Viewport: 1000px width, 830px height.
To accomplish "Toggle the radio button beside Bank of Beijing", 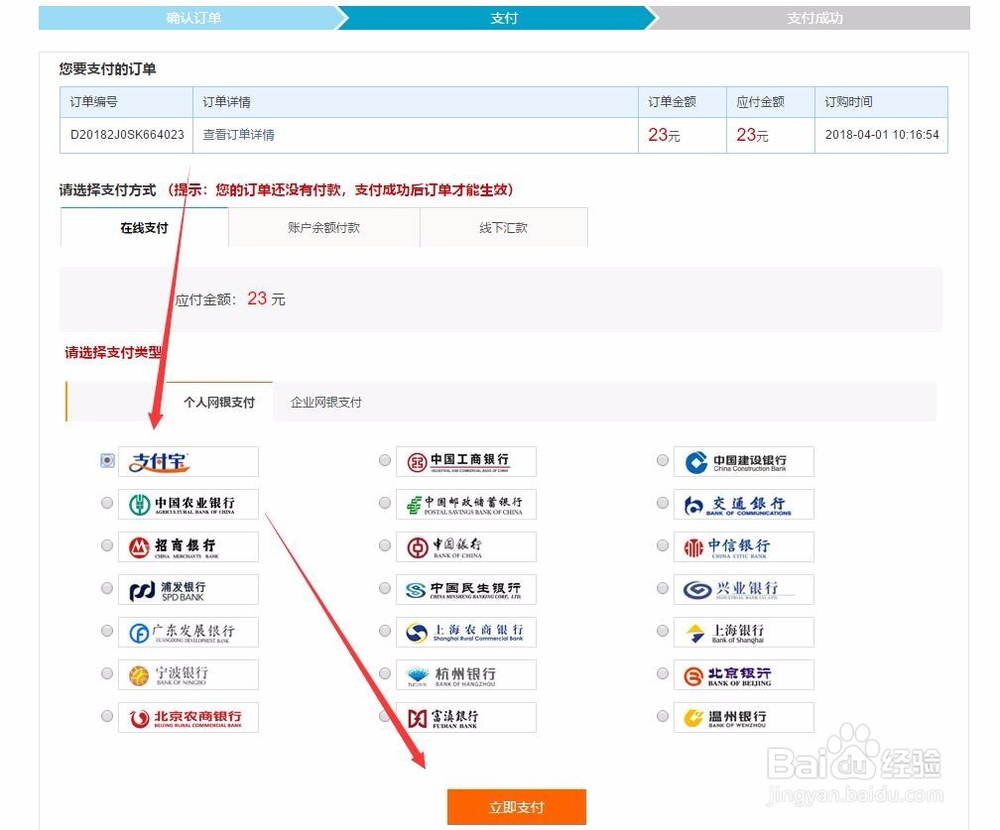I will [x=662, y=673].
